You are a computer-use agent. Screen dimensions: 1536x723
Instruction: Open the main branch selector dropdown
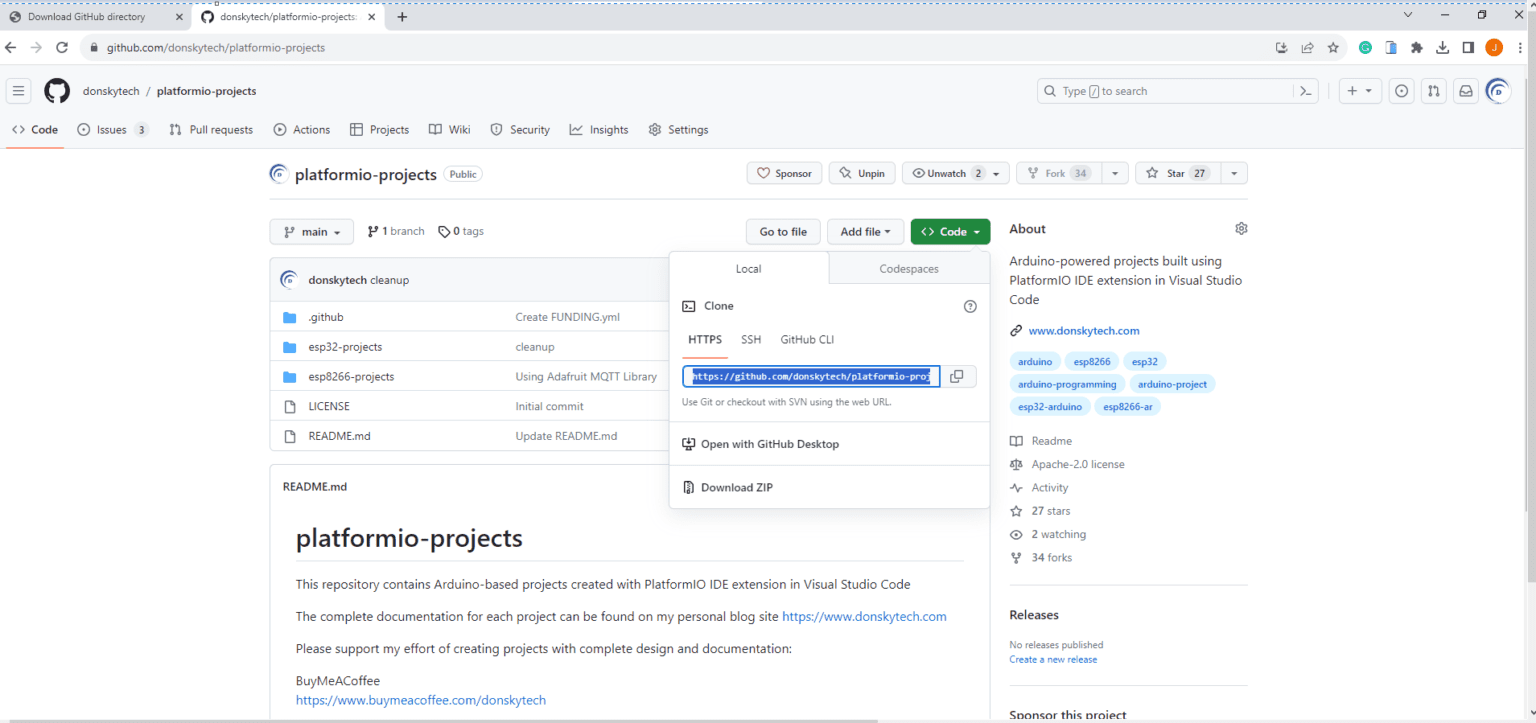click(x=311, y=231)
